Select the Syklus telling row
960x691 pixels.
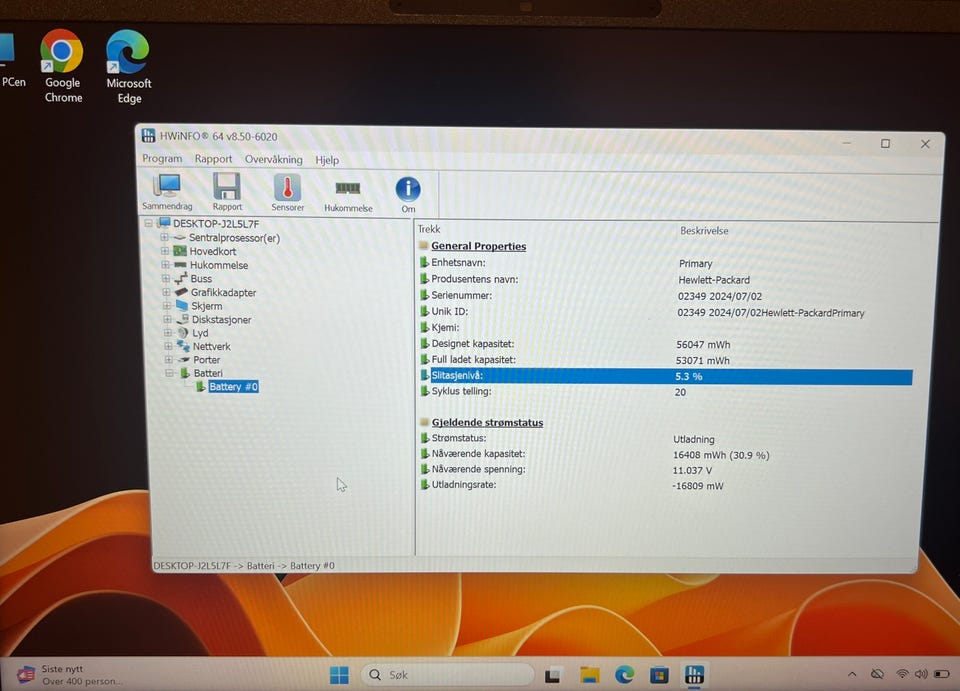[666, 392]
